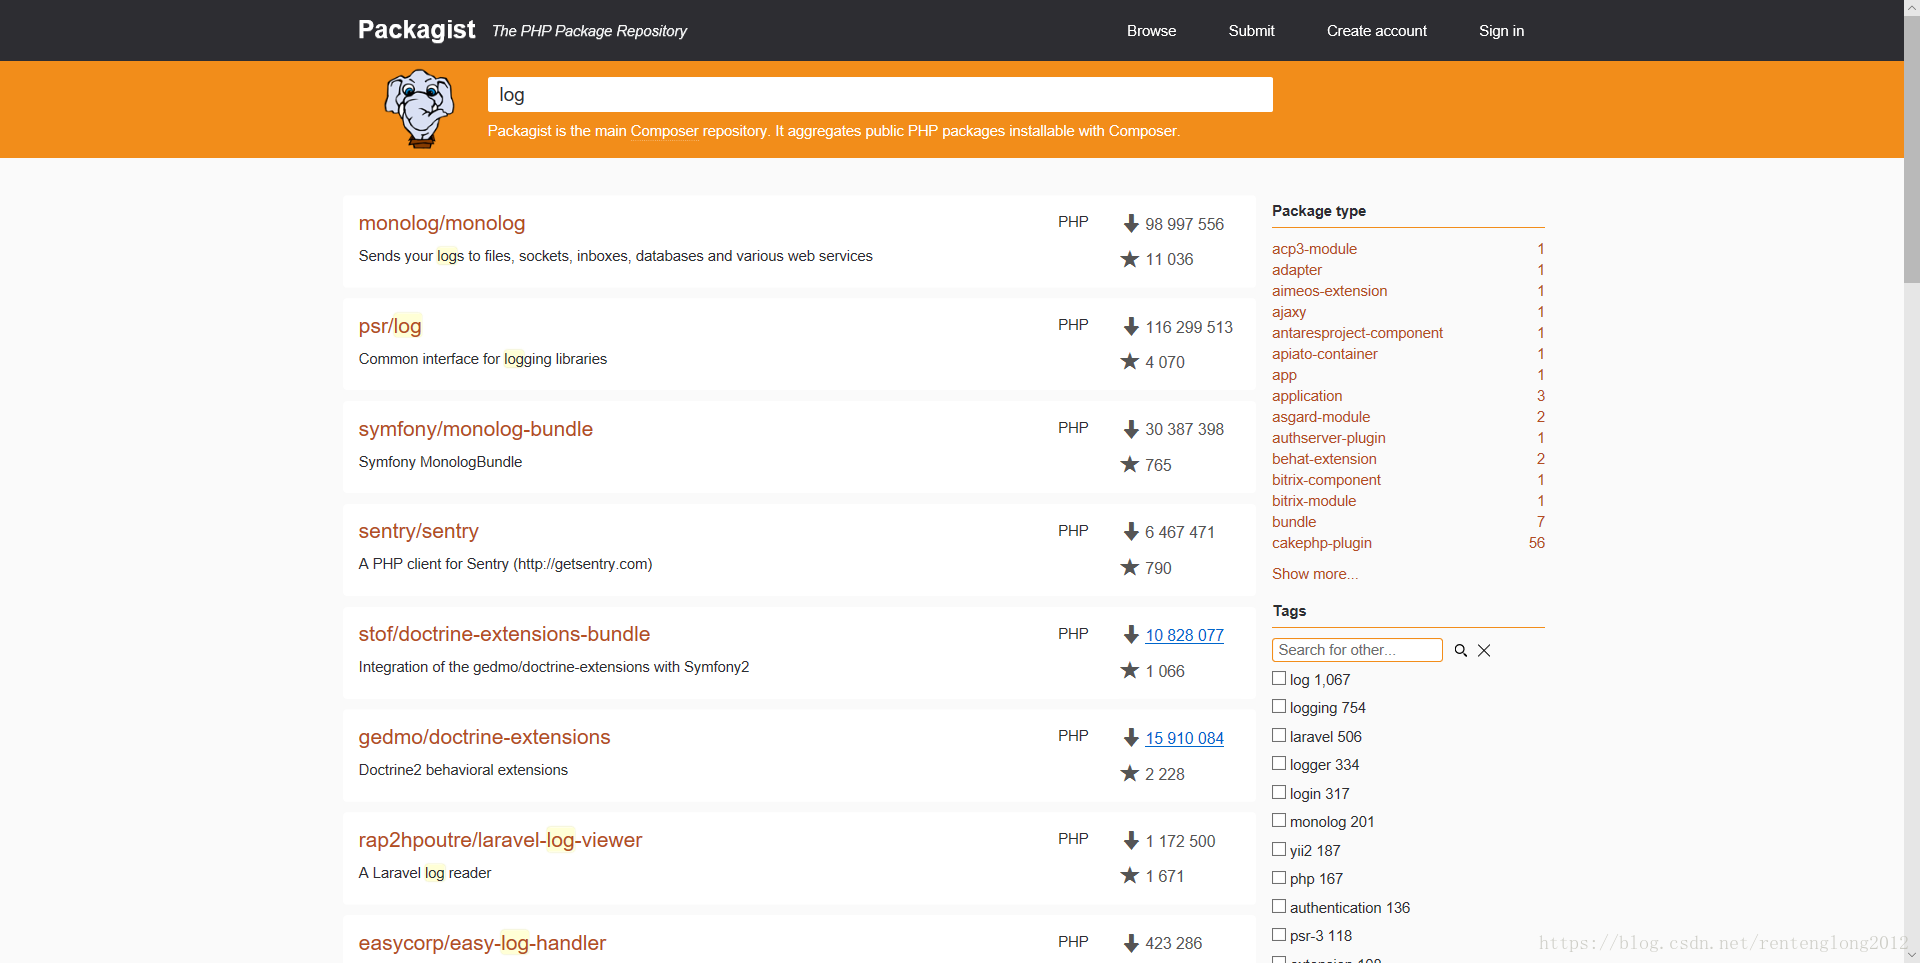Focus the main search field containing 'log'
The image size is (1920, 963).
(x=880, y=95)
